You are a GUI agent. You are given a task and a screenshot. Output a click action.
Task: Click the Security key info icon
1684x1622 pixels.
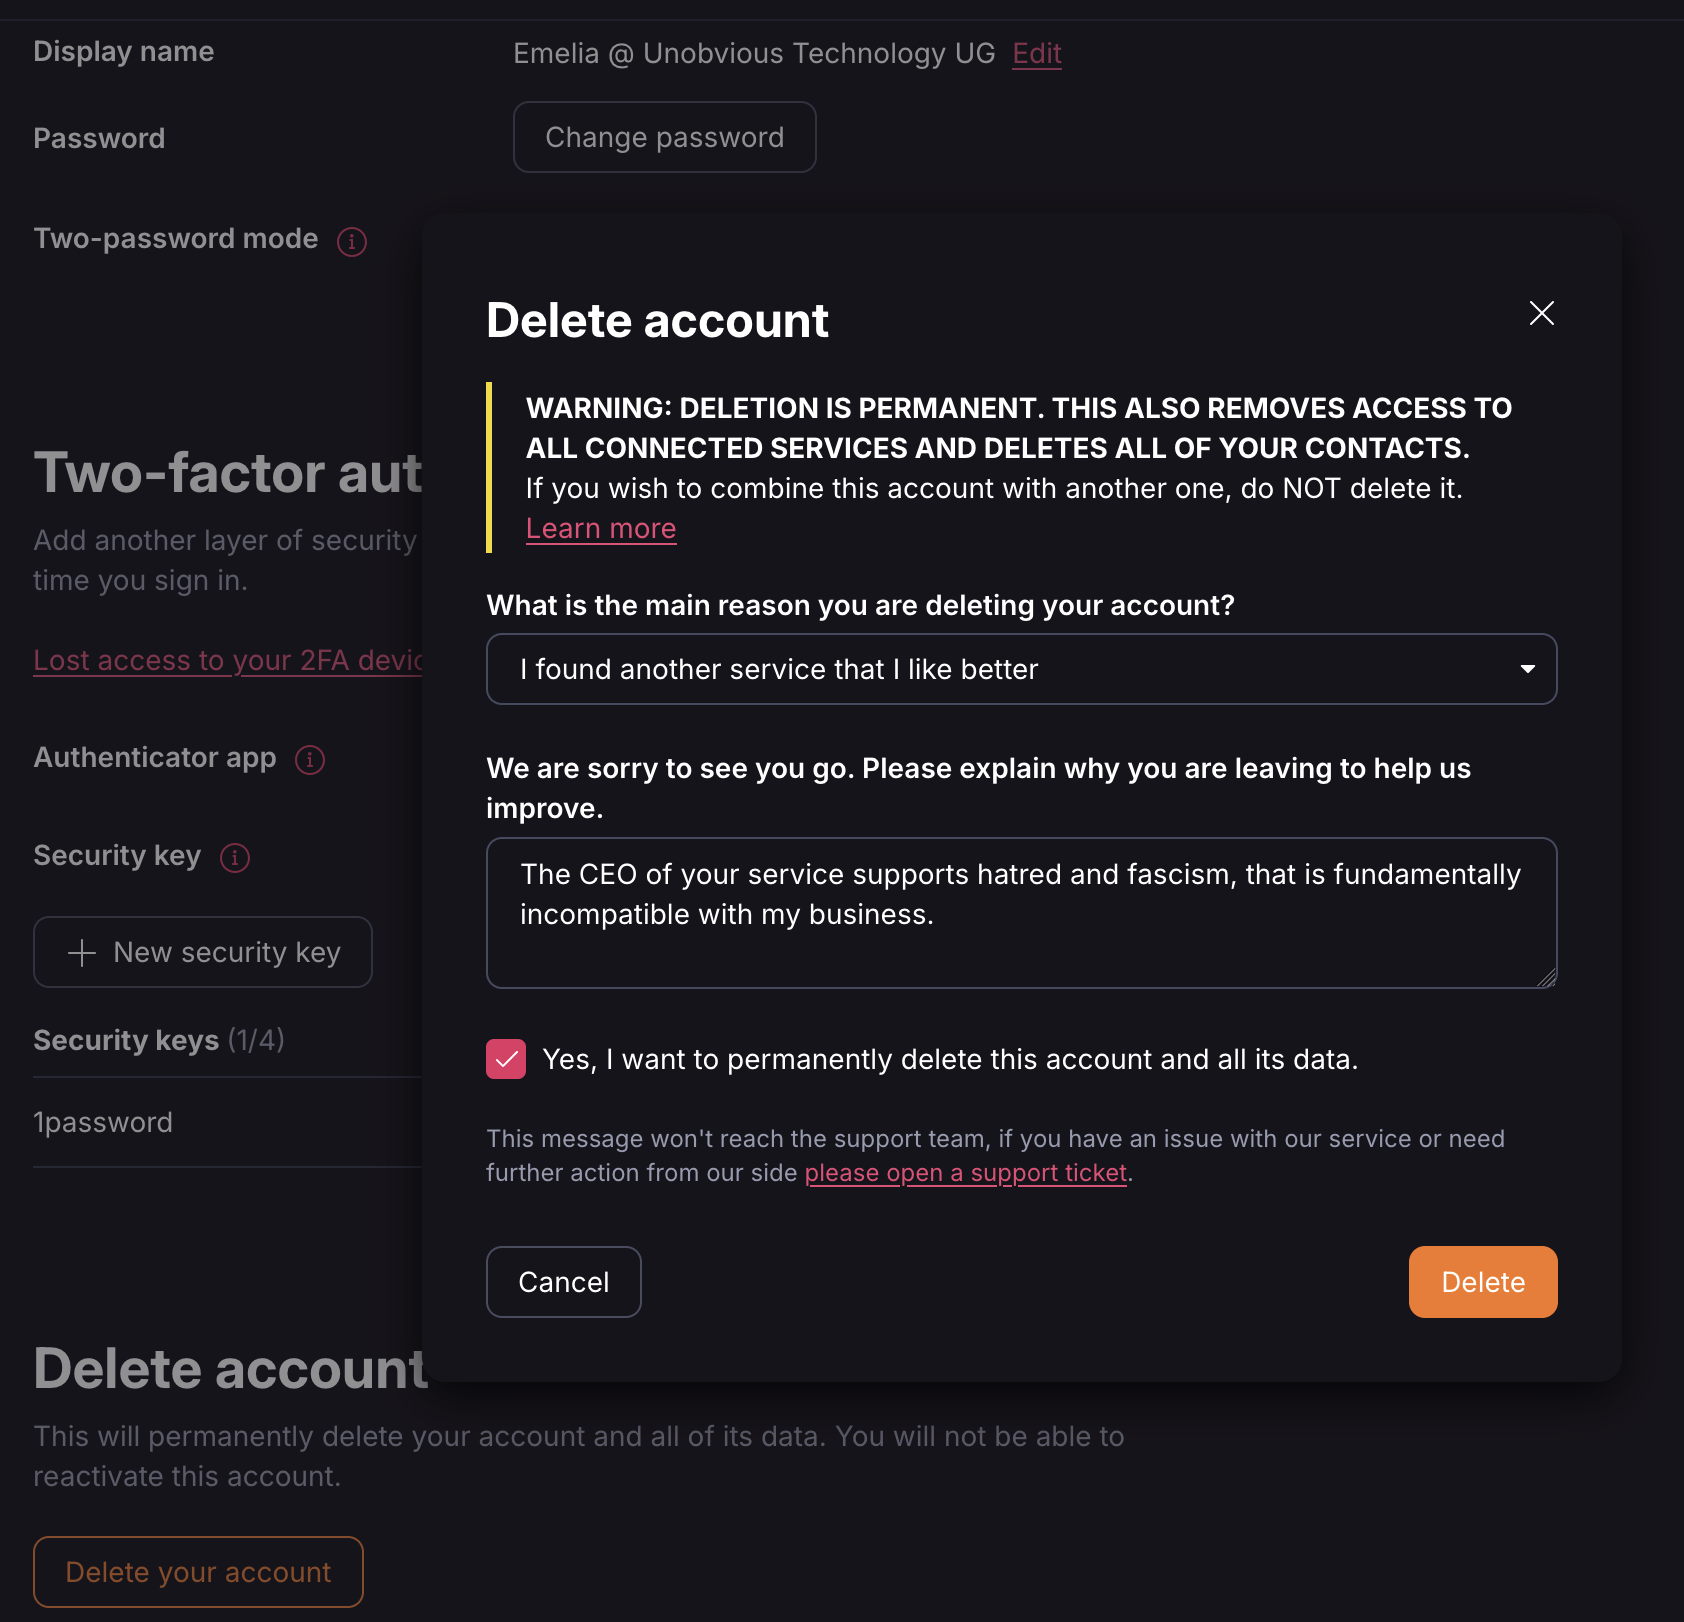(x=235, y=857)
